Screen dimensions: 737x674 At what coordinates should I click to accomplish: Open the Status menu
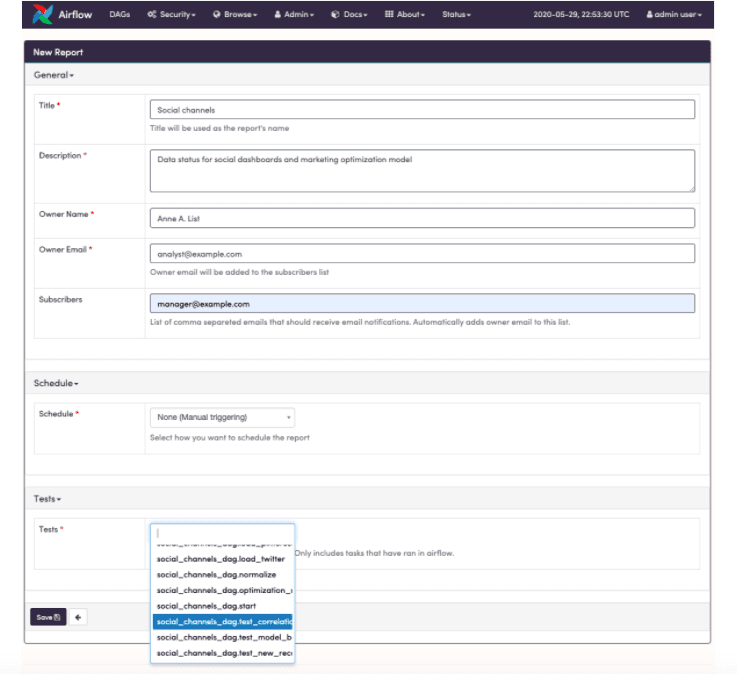point(456,15)
